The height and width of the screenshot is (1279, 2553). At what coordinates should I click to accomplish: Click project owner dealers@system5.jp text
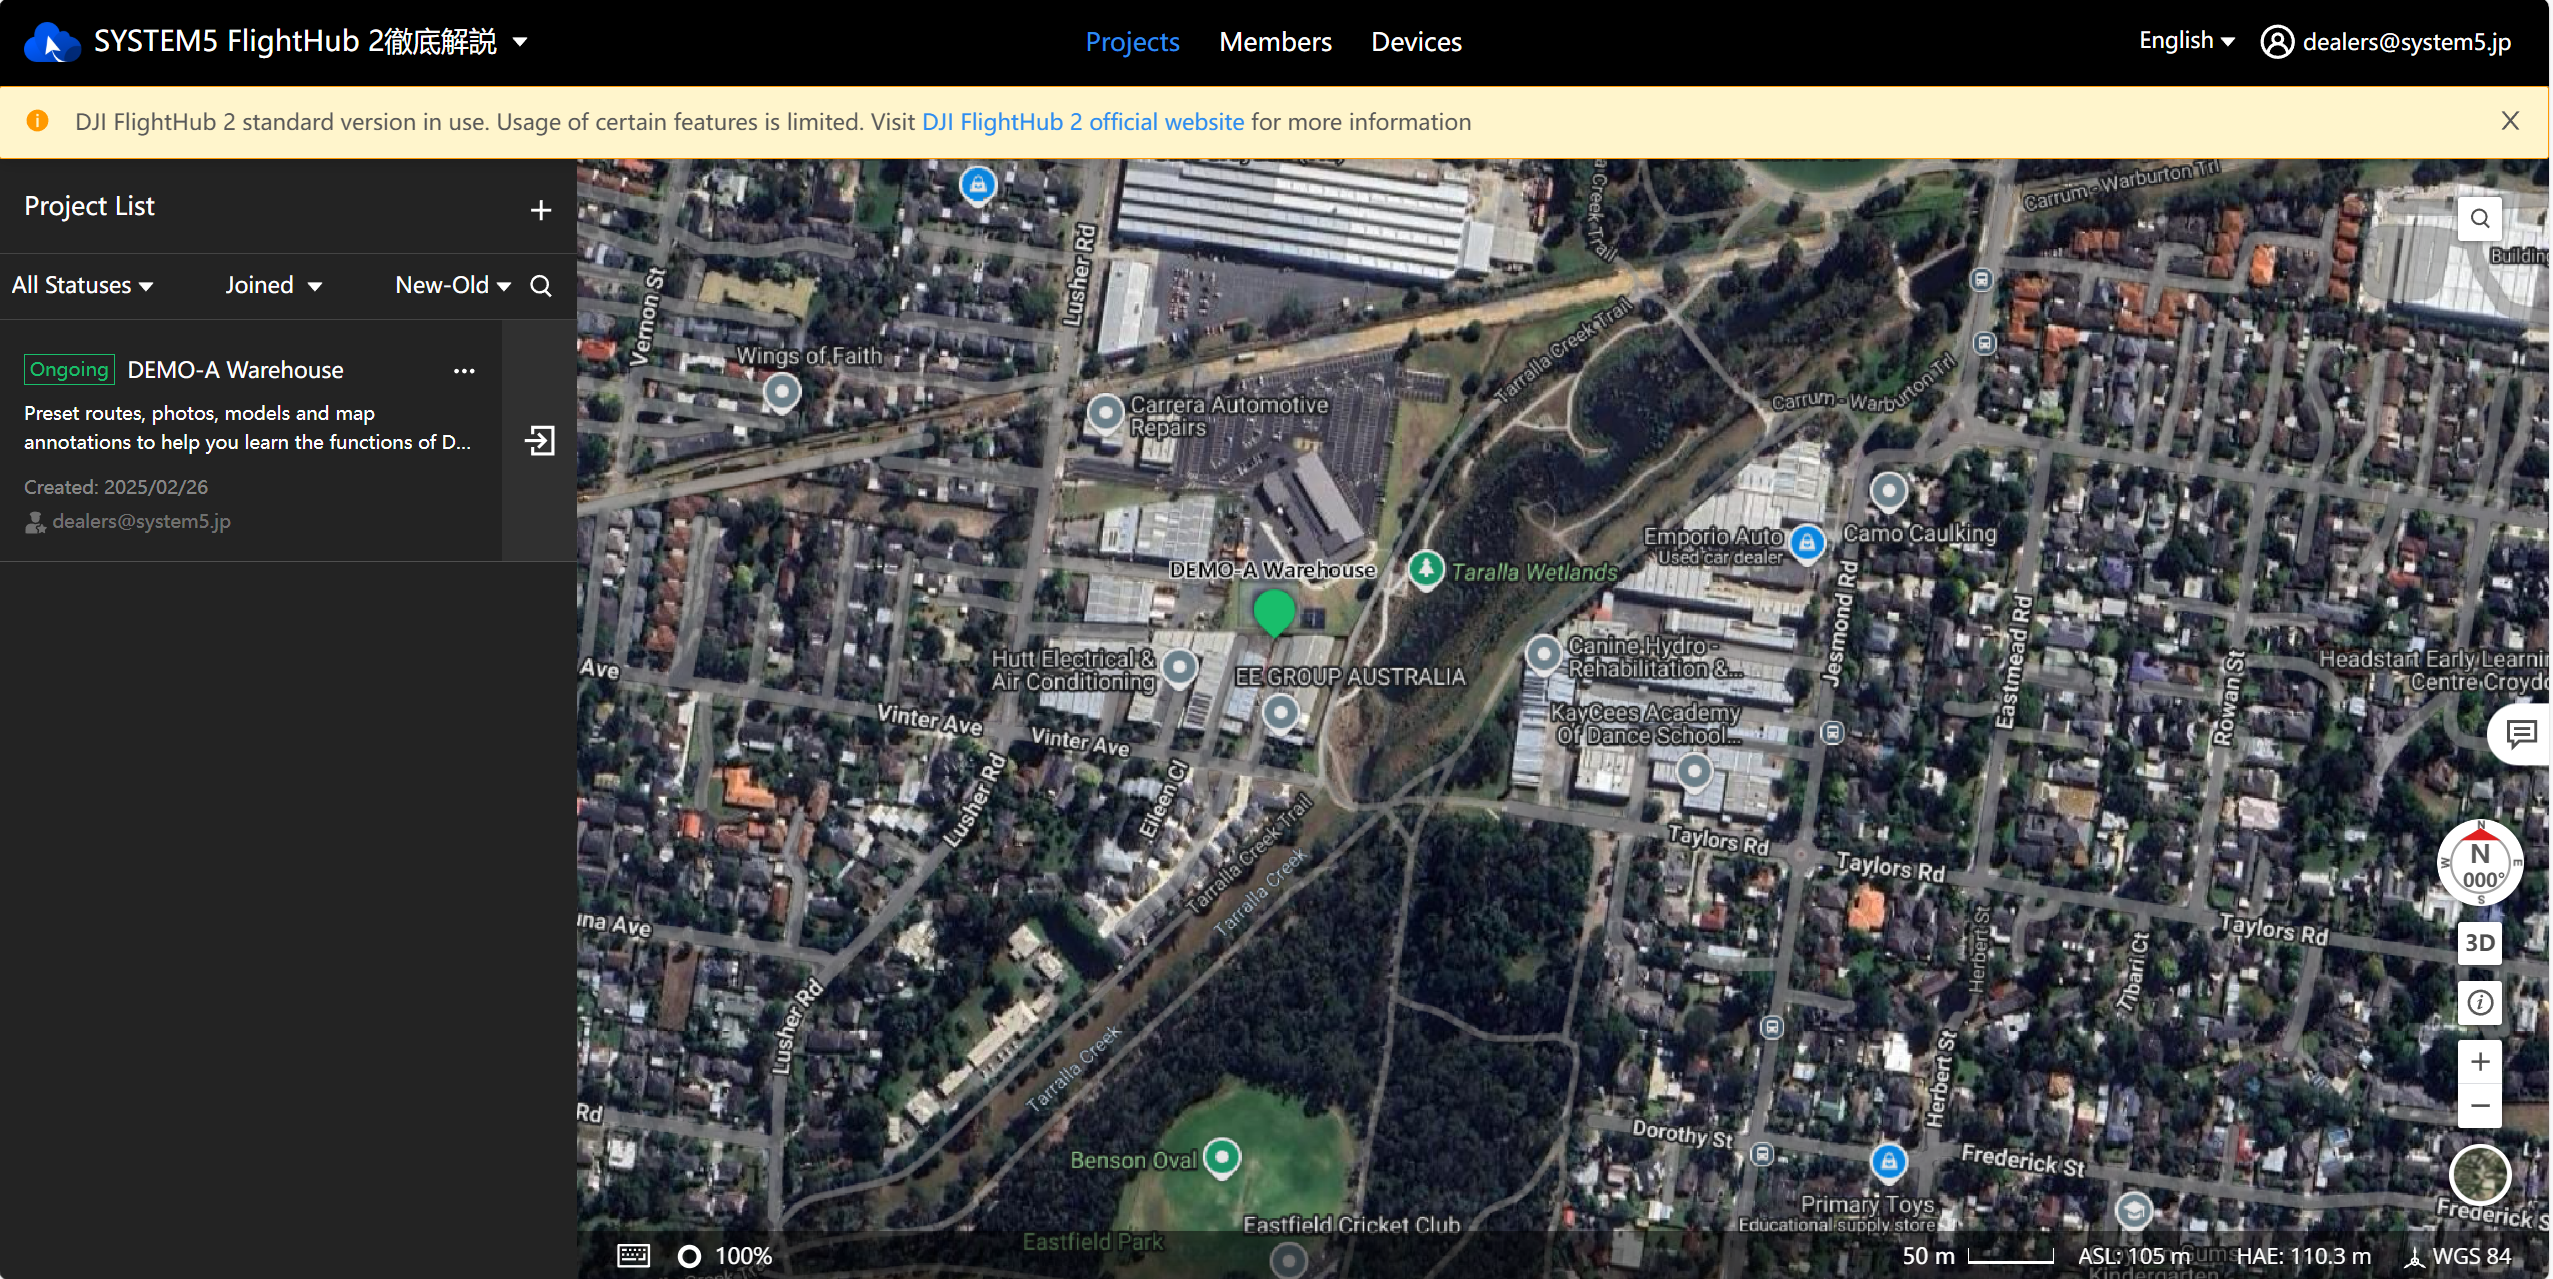point(141,521)
